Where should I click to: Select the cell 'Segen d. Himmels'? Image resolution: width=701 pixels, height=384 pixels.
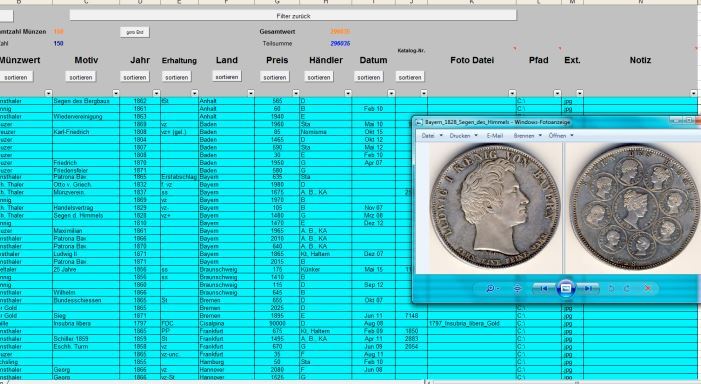(86, 215)
